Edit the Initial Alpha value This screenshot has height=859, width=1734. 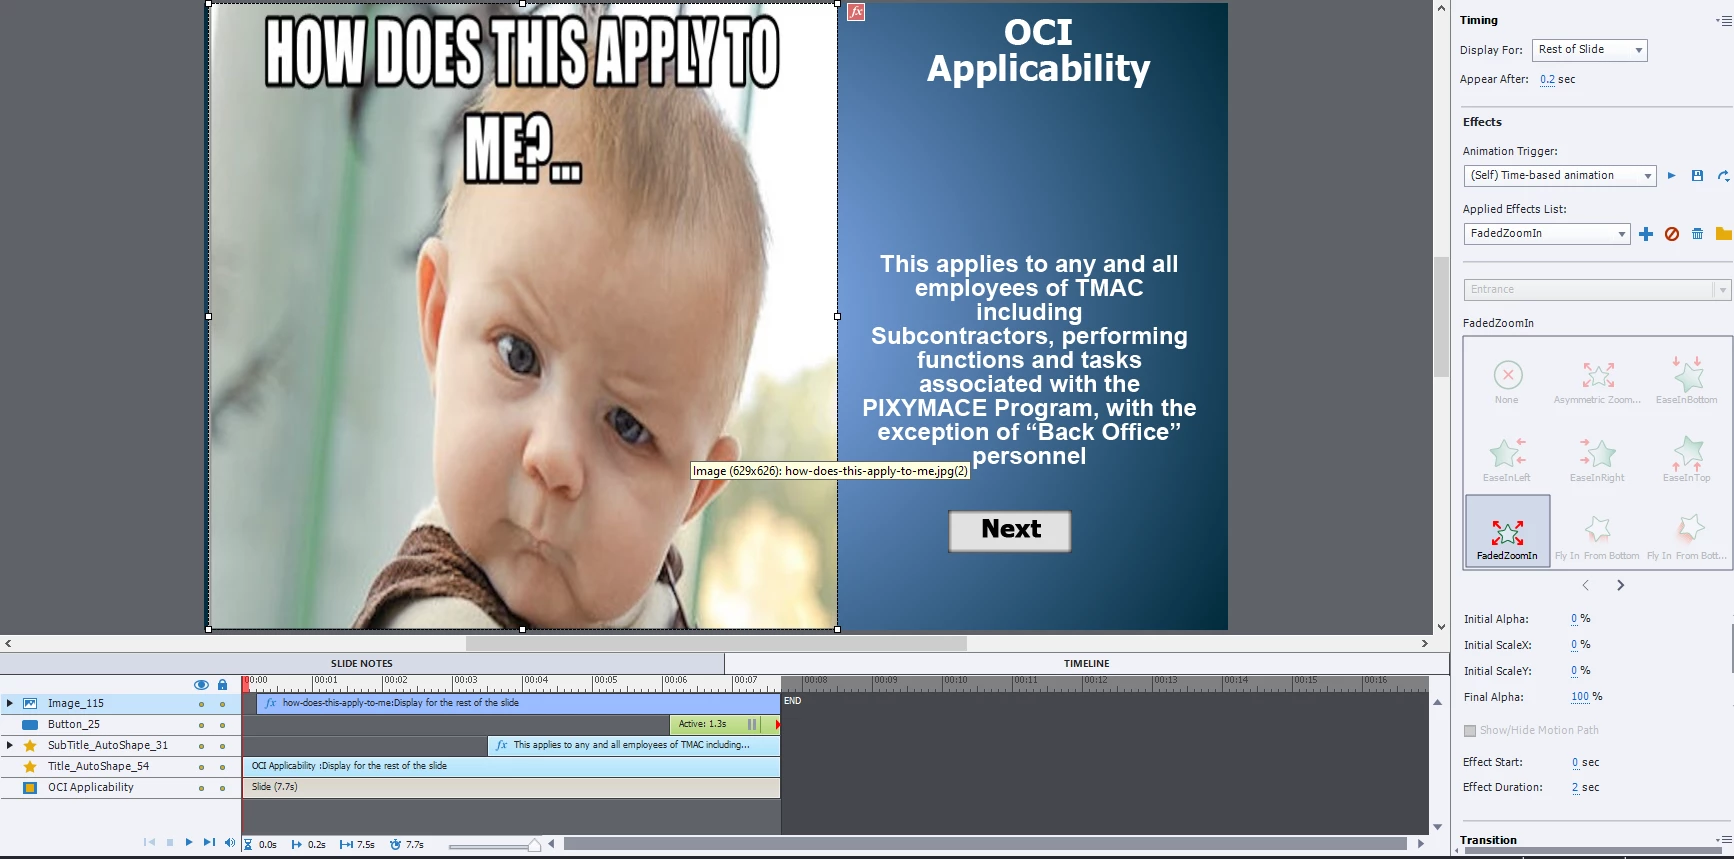point(1574,620)
